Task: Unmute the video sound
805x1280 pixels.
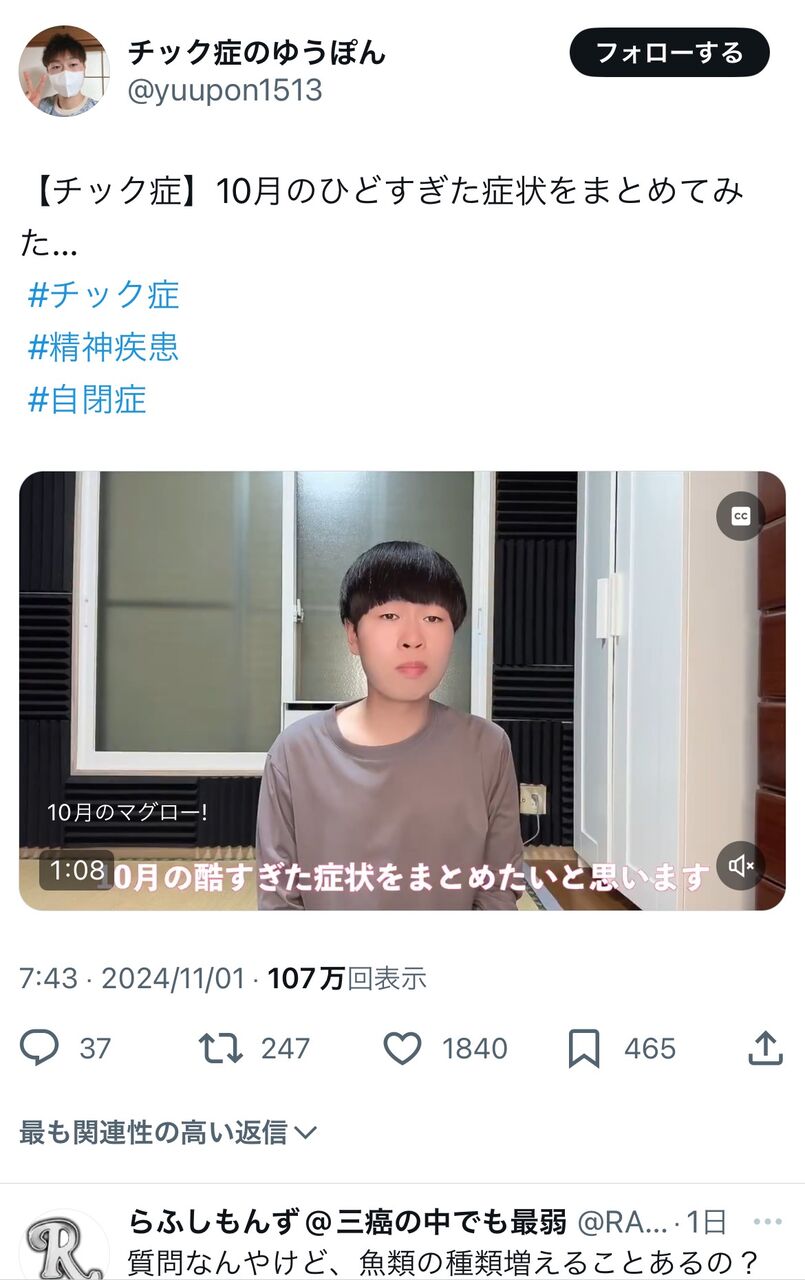Action: [x=741, y=866]
